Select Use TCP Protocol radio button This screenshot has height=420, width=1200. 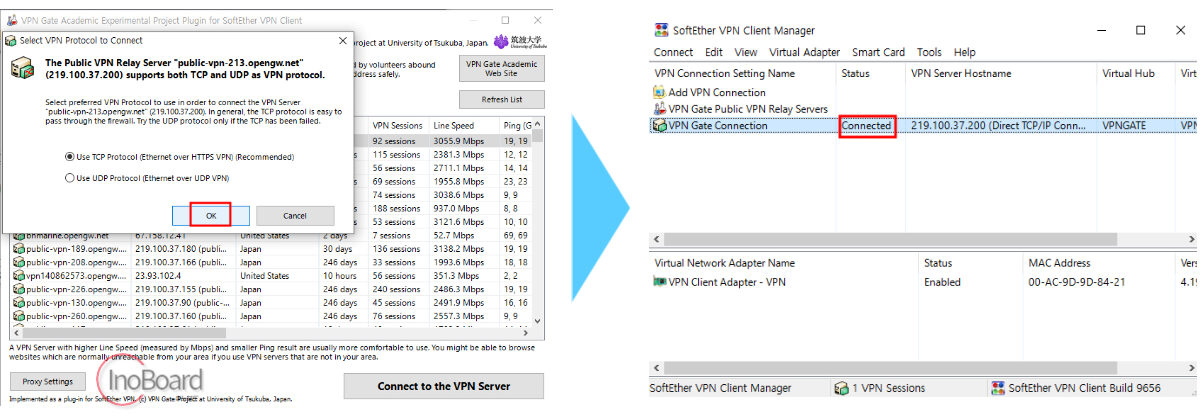coord(68,157)
